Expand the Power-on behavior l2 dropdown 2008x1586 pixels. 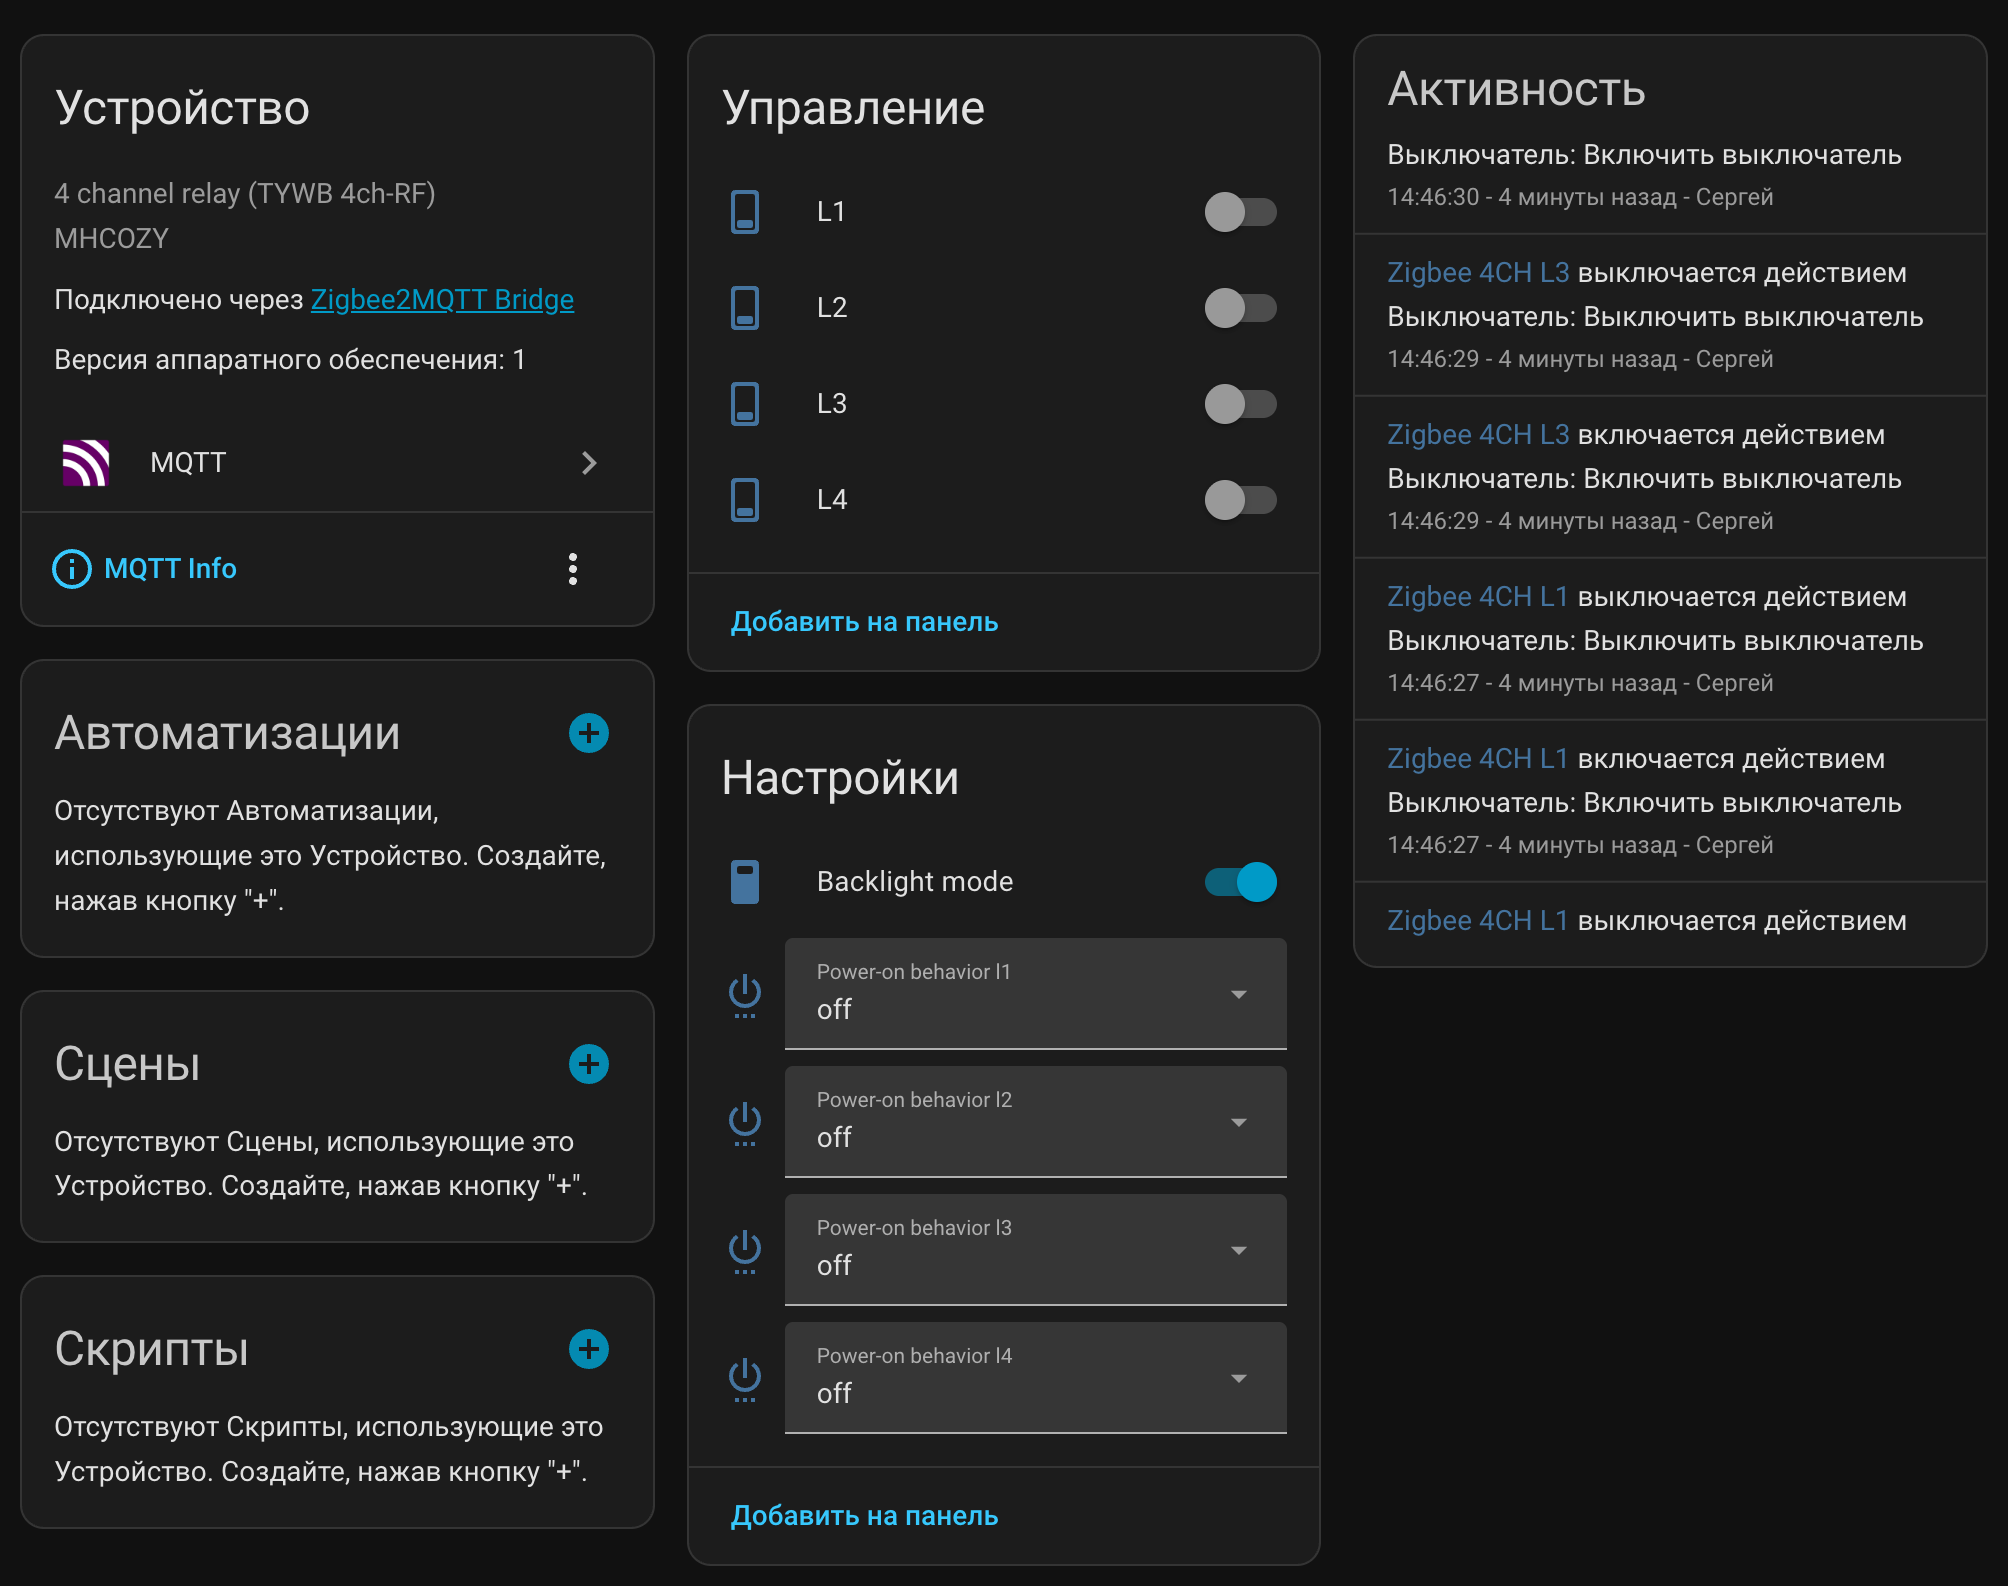pyautogui.click(x=1035, y=1122)
